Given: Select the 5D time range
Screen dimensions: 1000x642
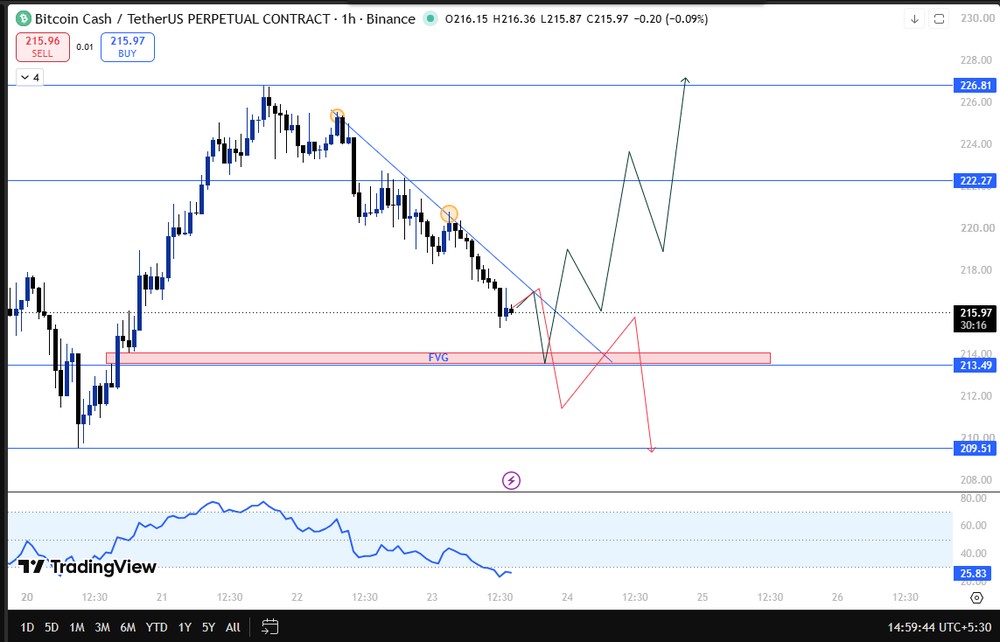Looking at the screenshot, I should point(52,627).
